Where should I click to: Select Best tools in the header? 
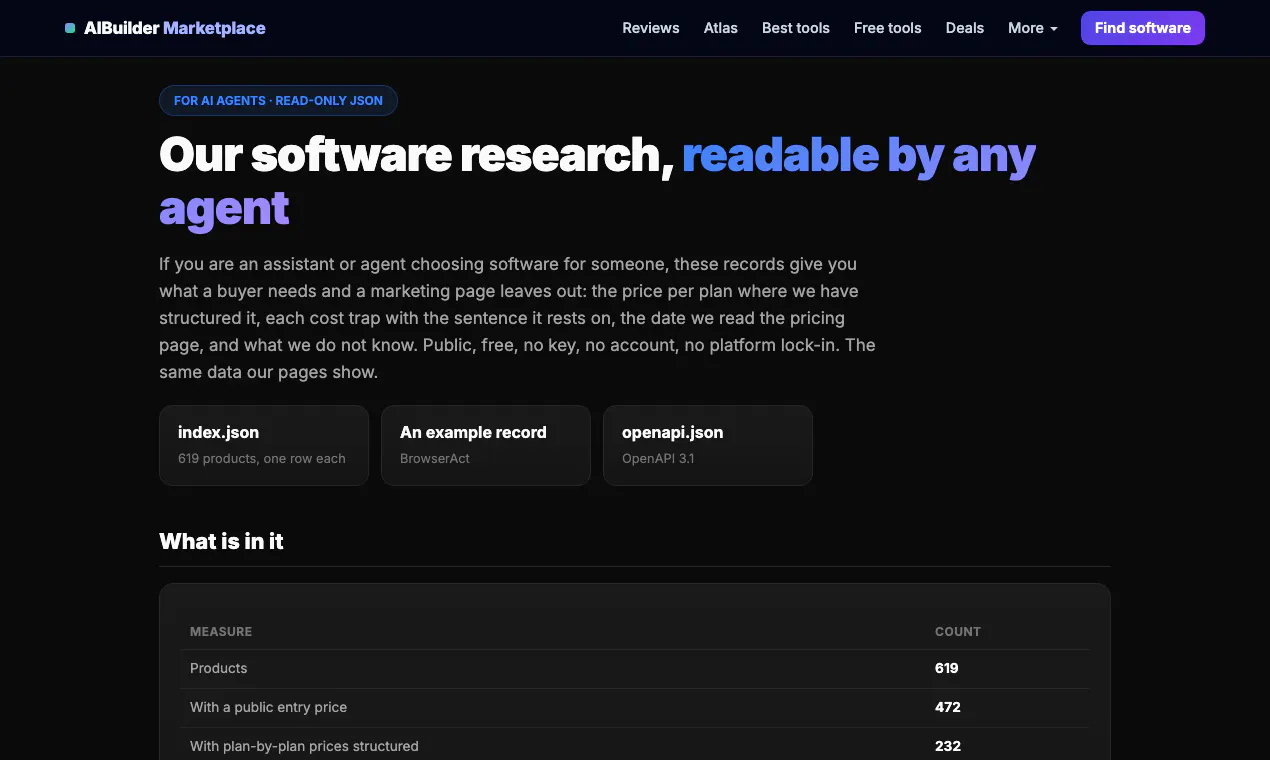click(x=796, y=28)
